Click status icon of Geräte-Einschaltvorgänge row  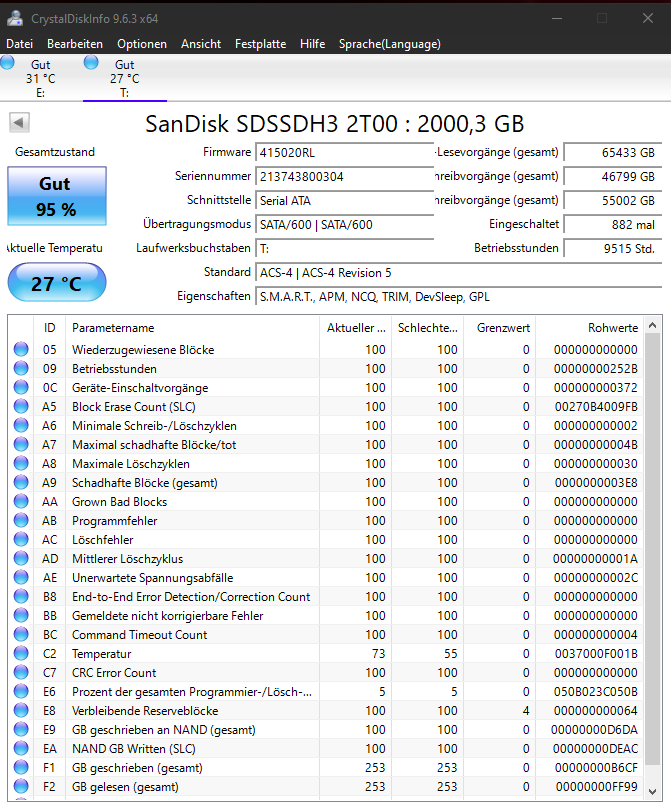coord(21,387)
